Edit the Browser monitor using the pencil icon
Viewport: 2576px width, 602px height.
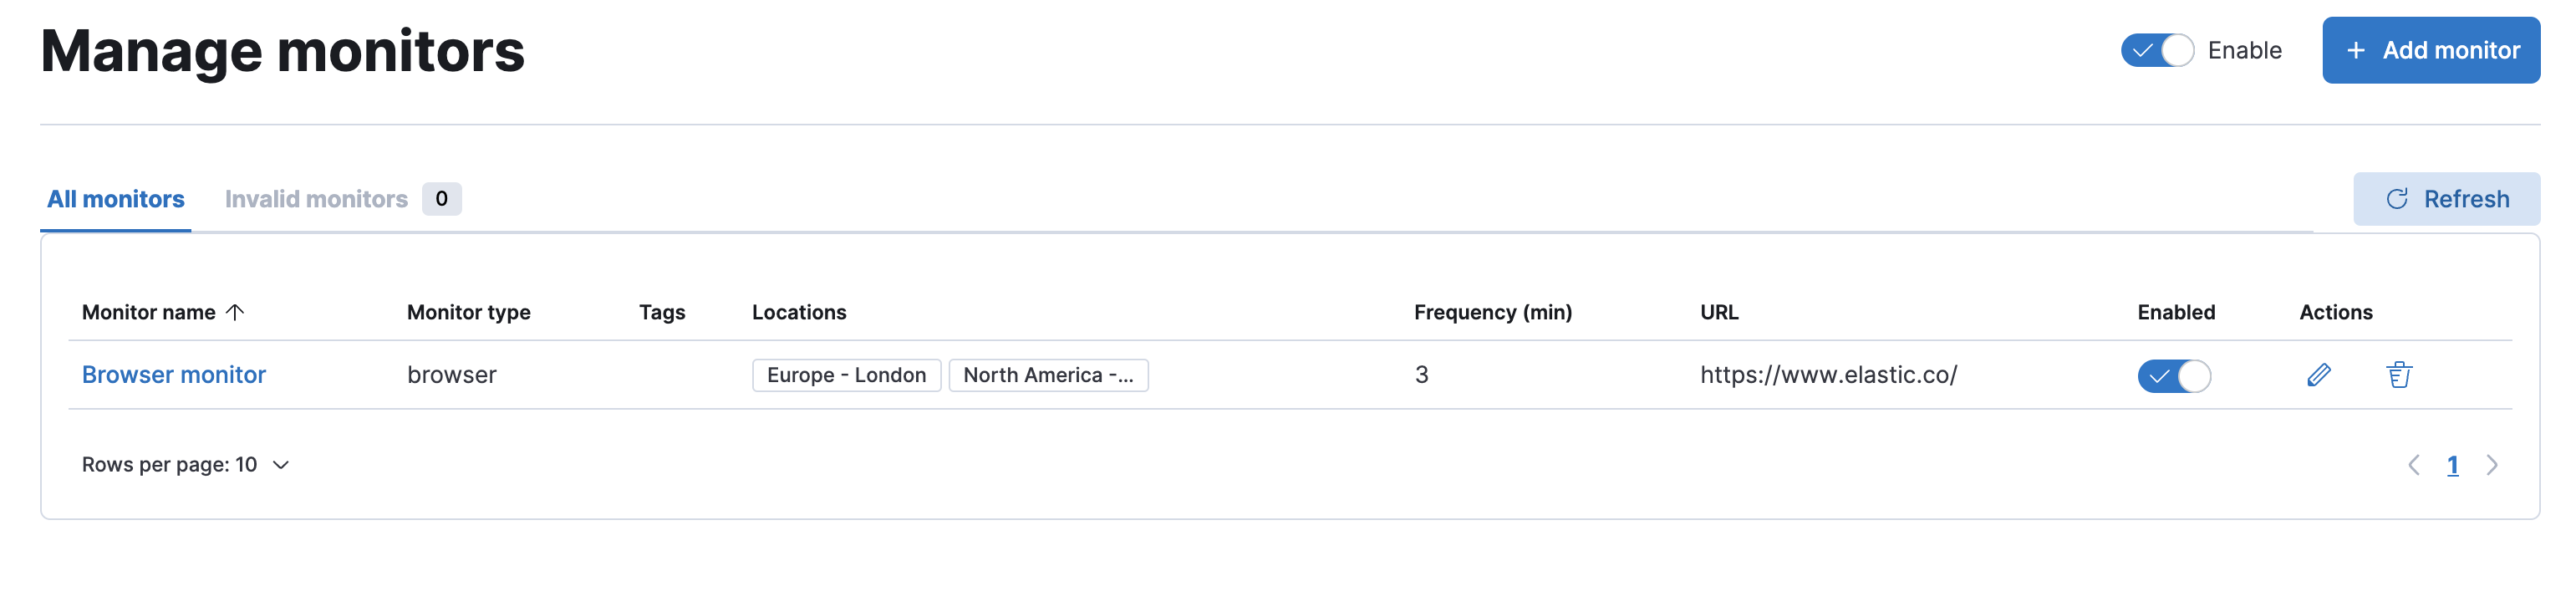2319,375
